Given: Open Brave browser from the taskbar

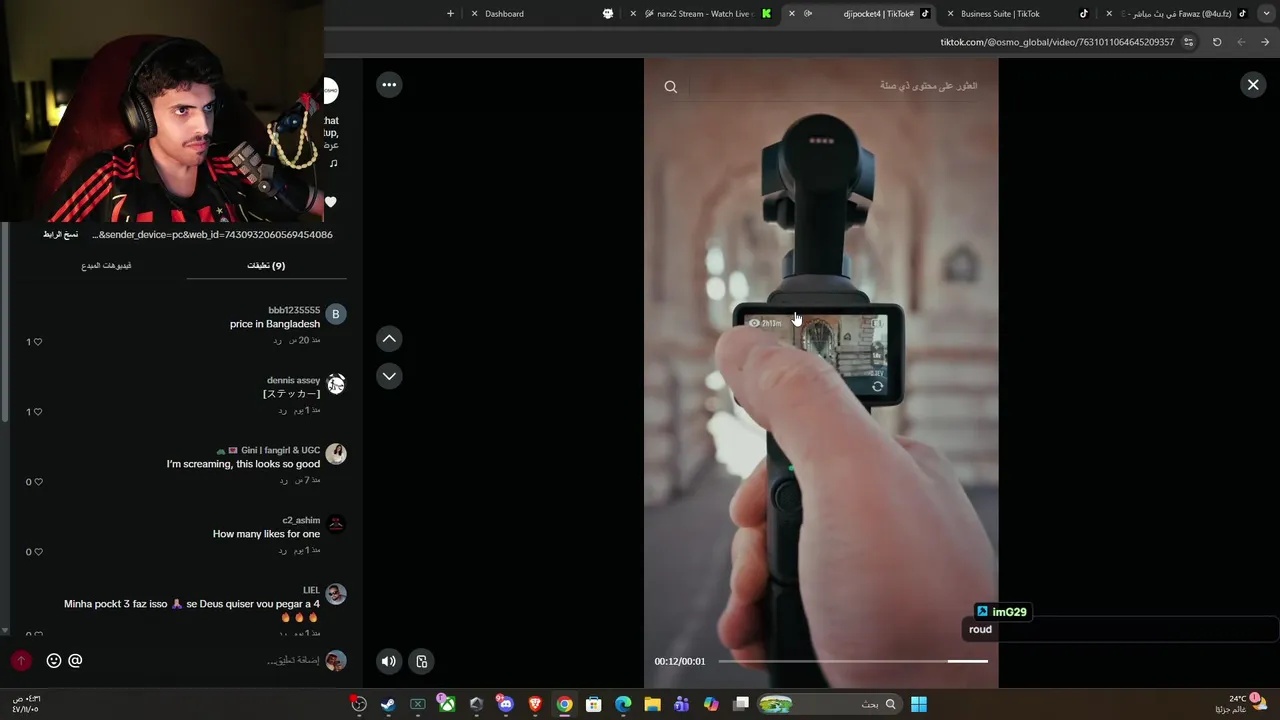Looking at the screenshot, I should pos(535,704).
